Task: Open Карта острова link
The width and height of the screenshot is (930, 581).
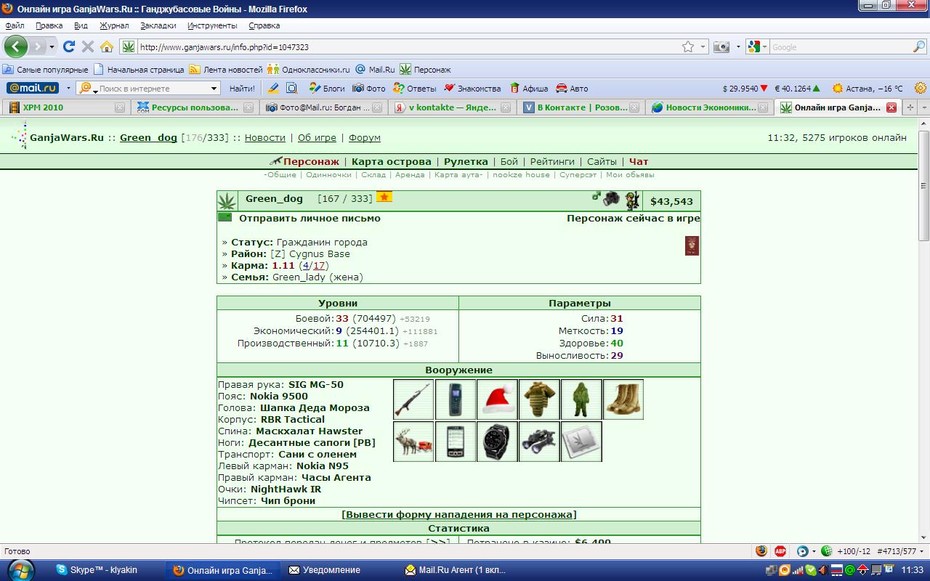Action: 391,161
